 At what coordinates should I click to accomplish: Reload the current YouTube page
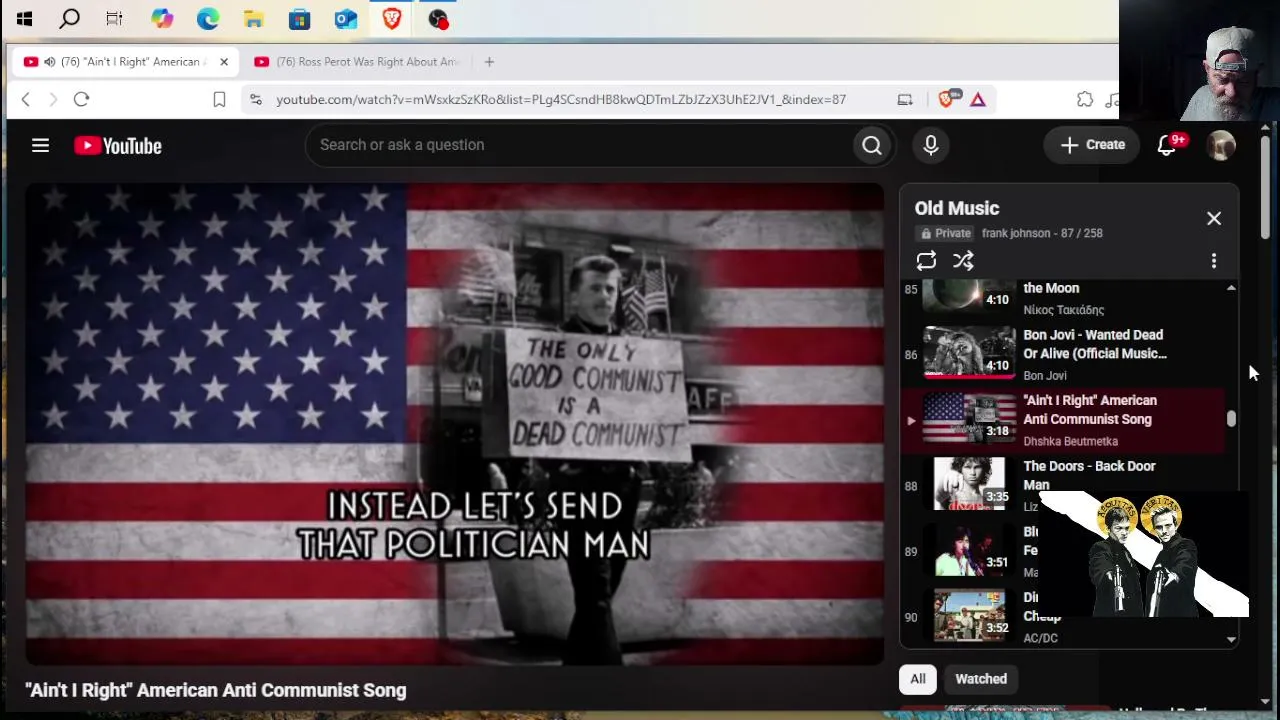click(82, 99)
